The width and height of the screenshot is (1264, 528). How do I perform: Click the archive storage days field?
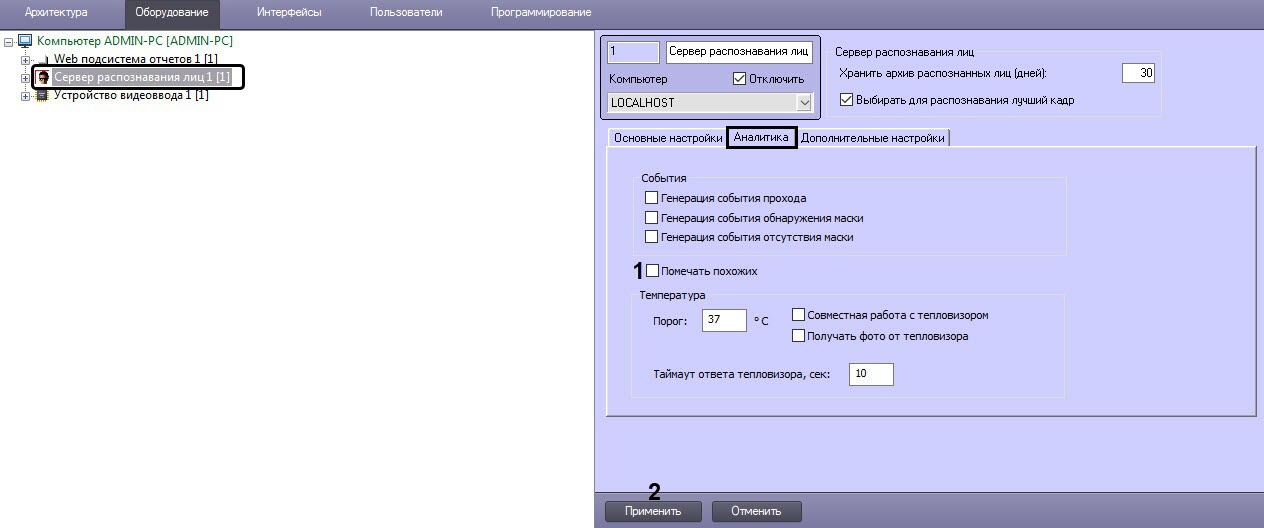[x=1137, y=73]
